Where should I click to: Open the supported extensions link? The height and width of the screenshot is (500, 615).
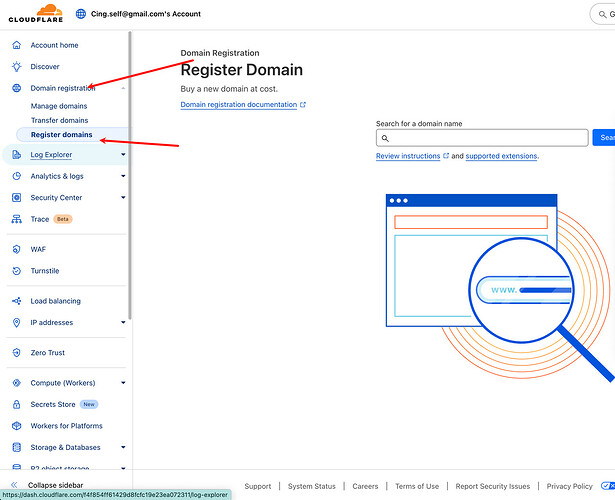pyautogui.click(x=501, y=156)
